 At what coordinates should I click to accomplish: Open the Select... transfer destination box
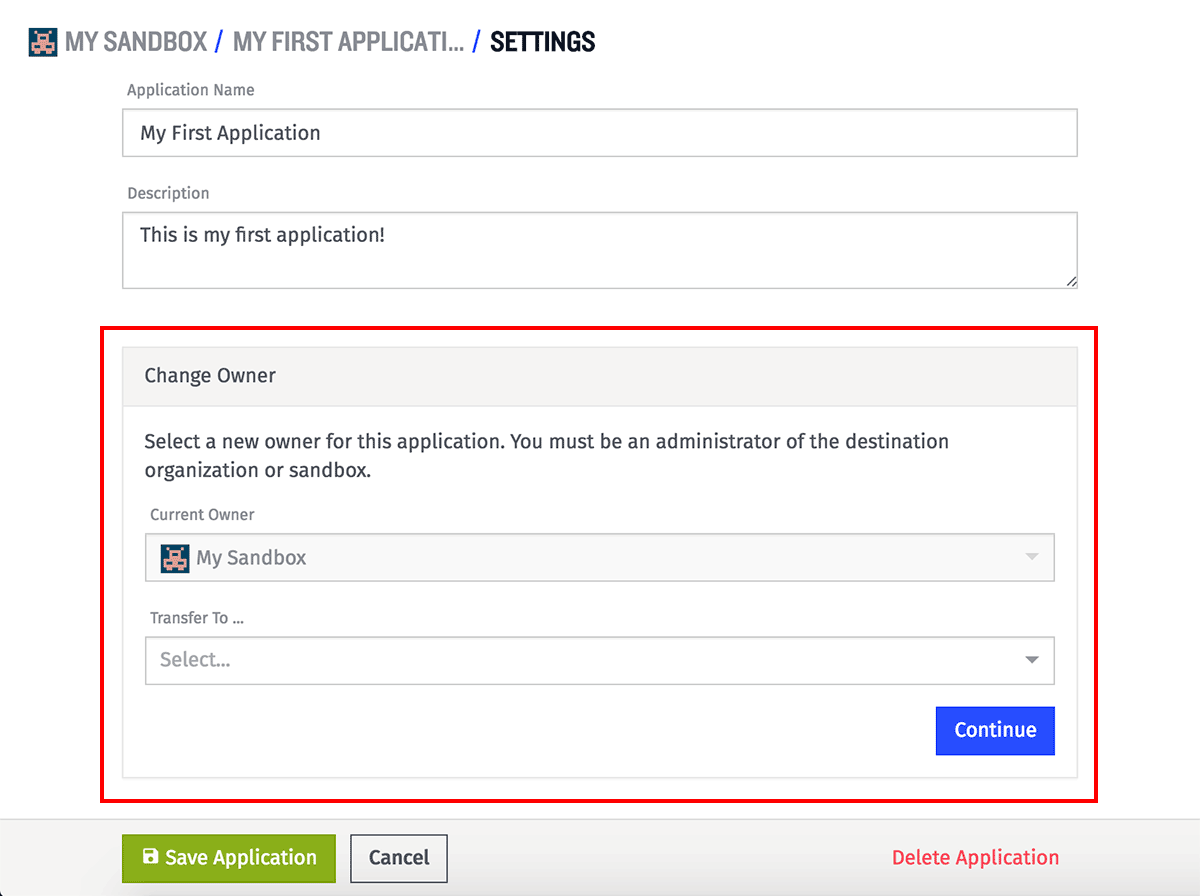point(600,660)
